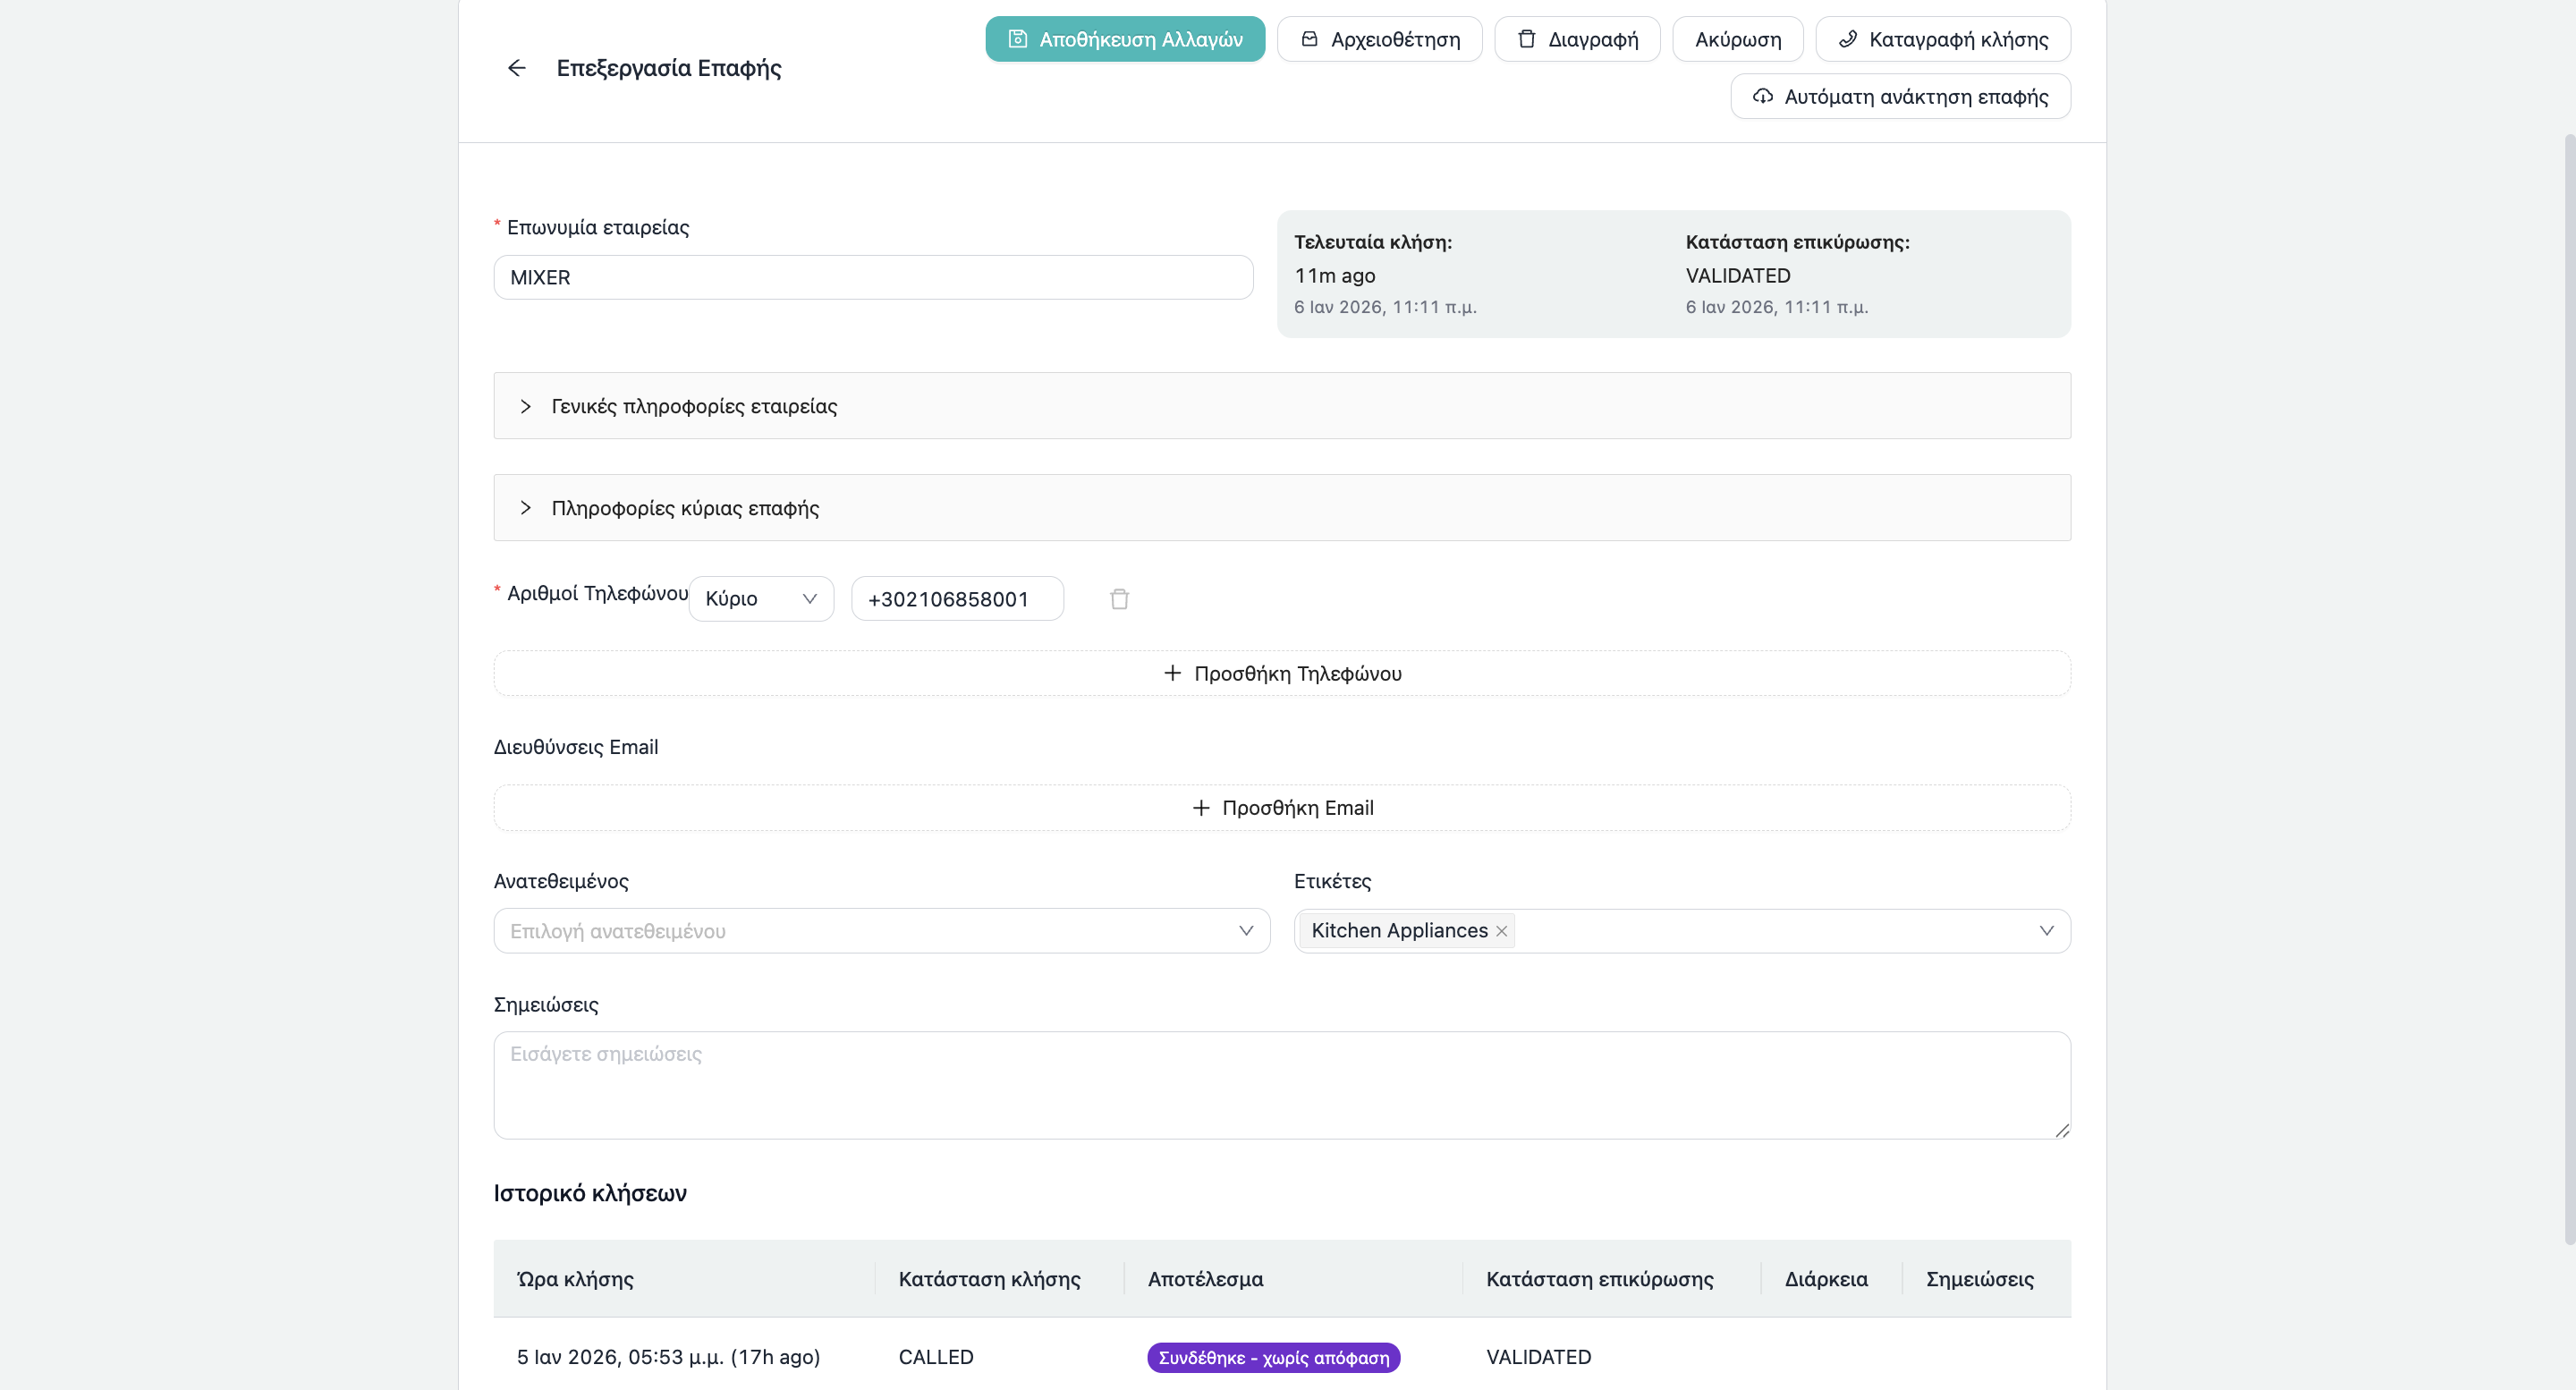This screenshot has width=2576, height=1390.
Task: Delete the phone number with trash icon
Action: pos(1119,599)
